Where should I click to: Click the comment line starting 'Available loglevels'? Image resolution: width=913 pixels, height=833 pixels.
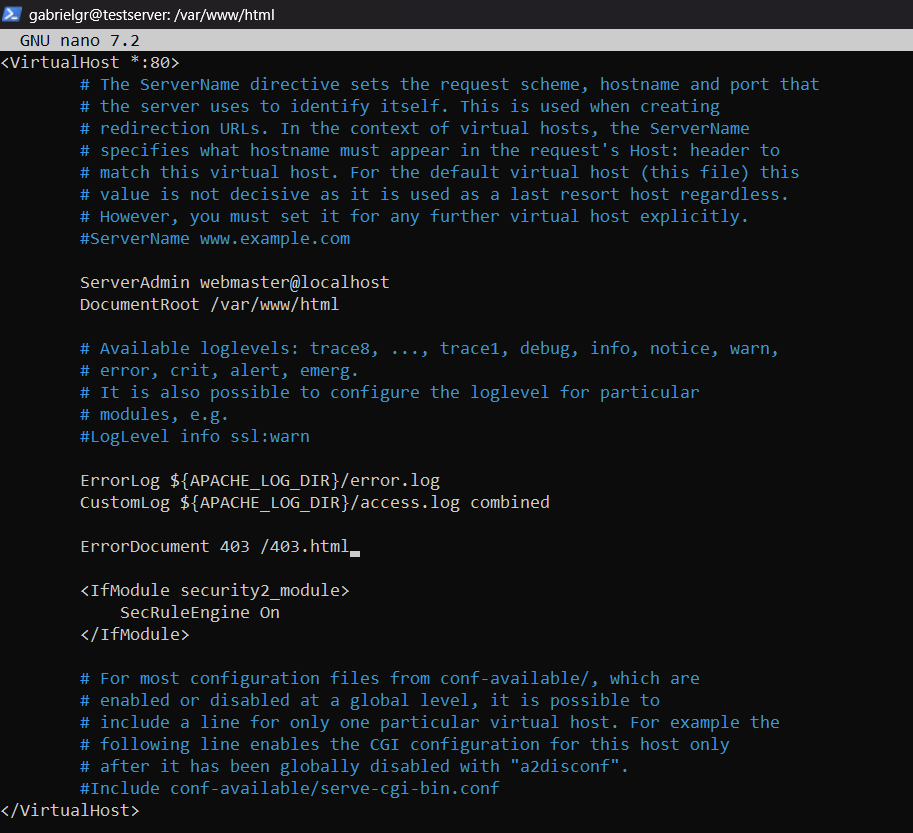pyautogui.click(x=429, y=348)
